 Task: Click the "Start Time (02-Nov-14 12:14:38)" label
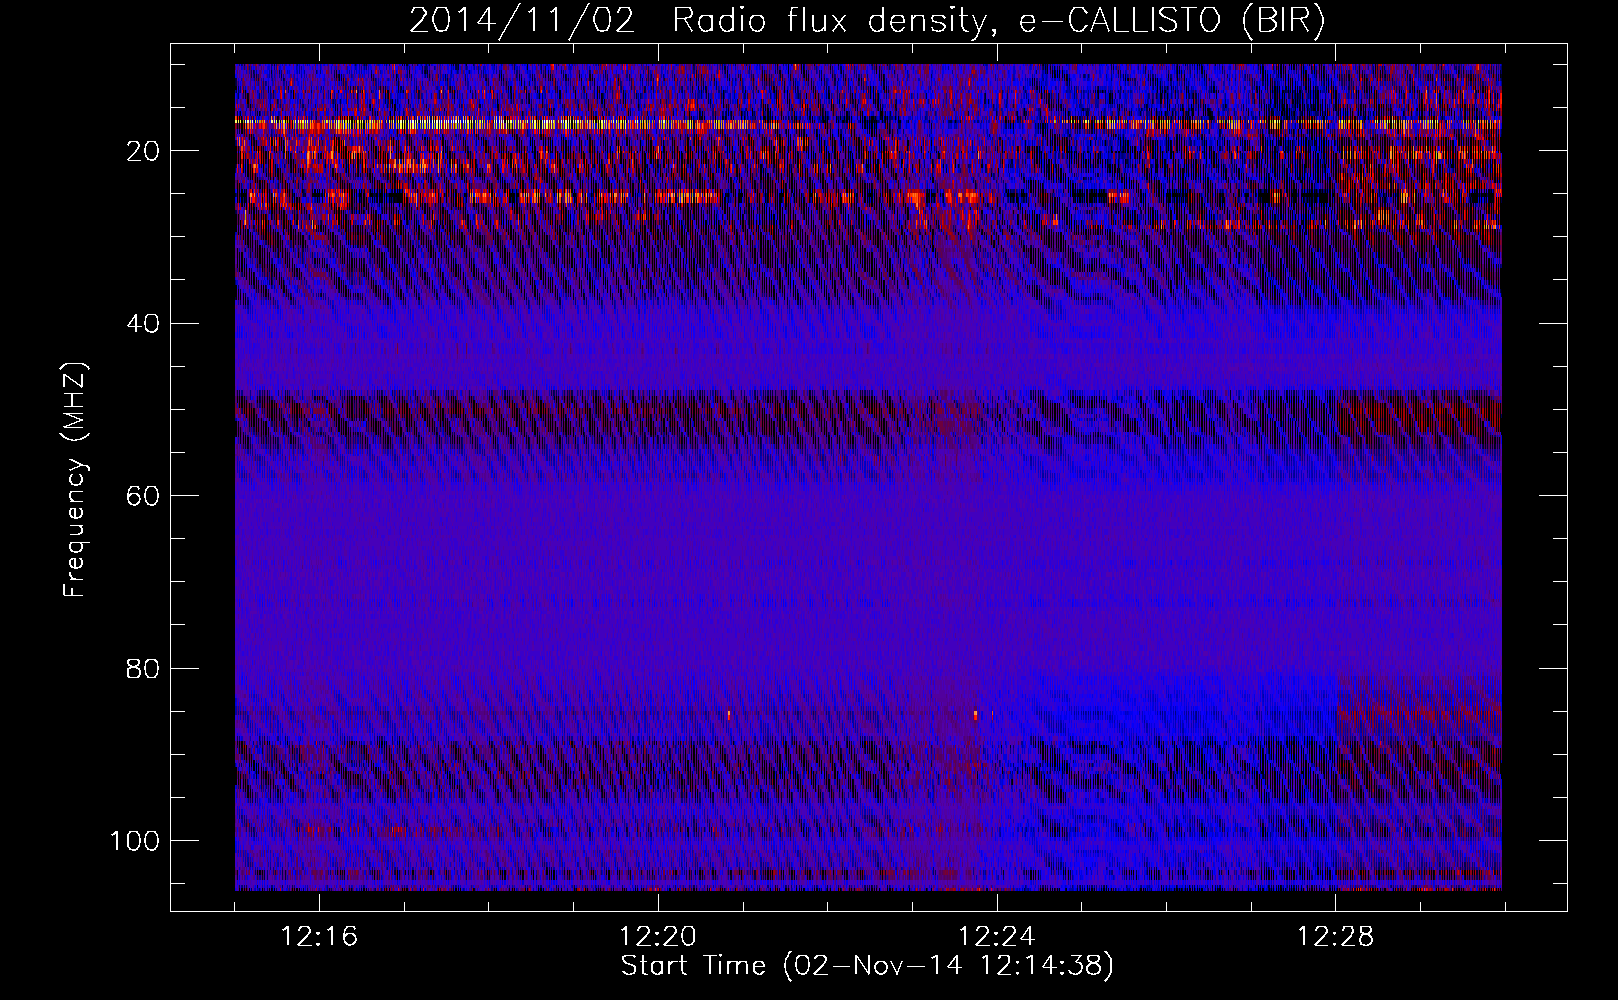867,966
